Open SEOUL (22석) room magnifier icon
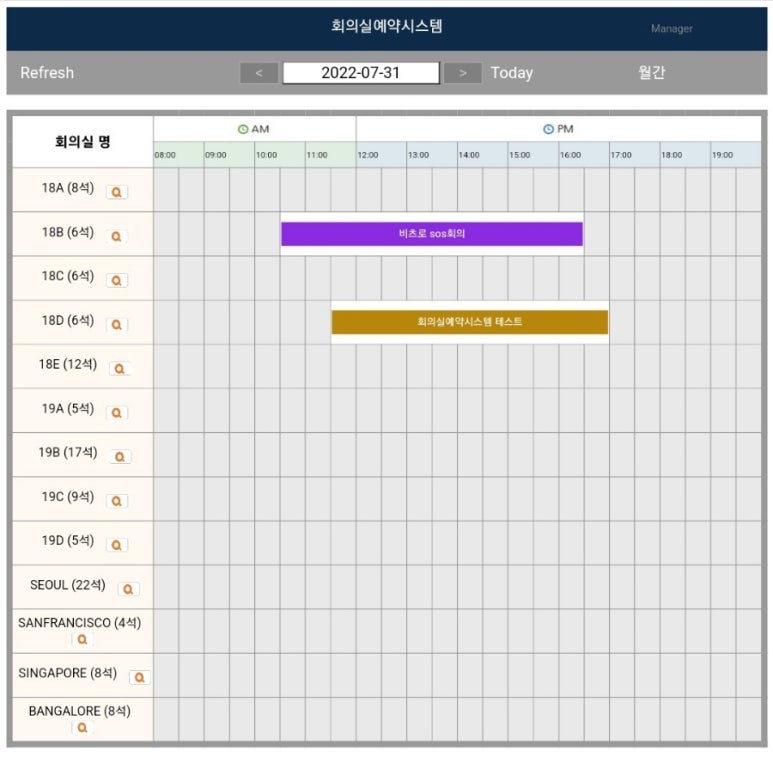Image resolution: width=773 pixels, height=757 pixels. coord(128,589)
